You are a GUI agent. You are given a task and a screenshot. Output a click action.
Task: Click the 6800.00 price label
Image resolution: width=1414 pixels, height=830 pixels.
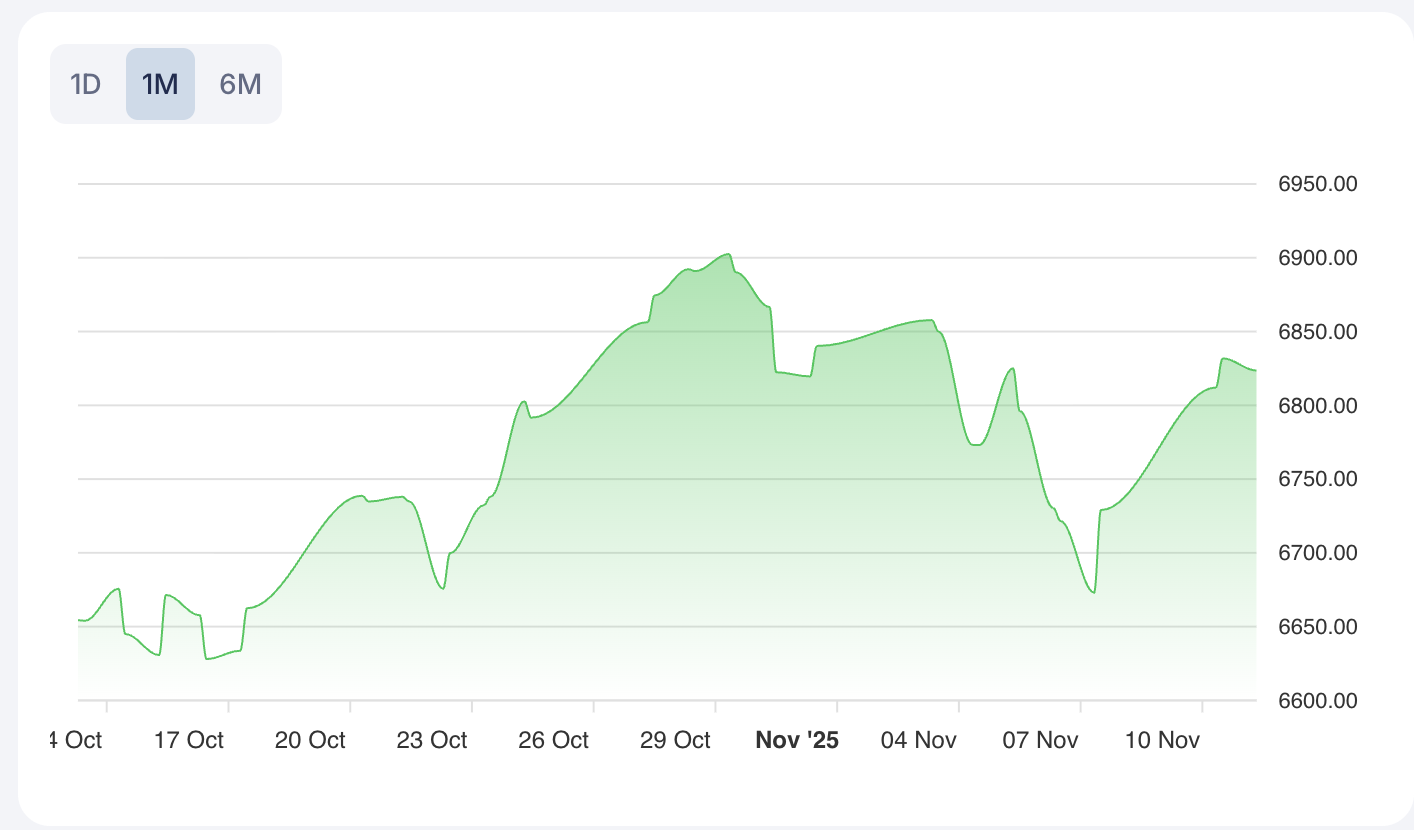(x=1318, y=406)
